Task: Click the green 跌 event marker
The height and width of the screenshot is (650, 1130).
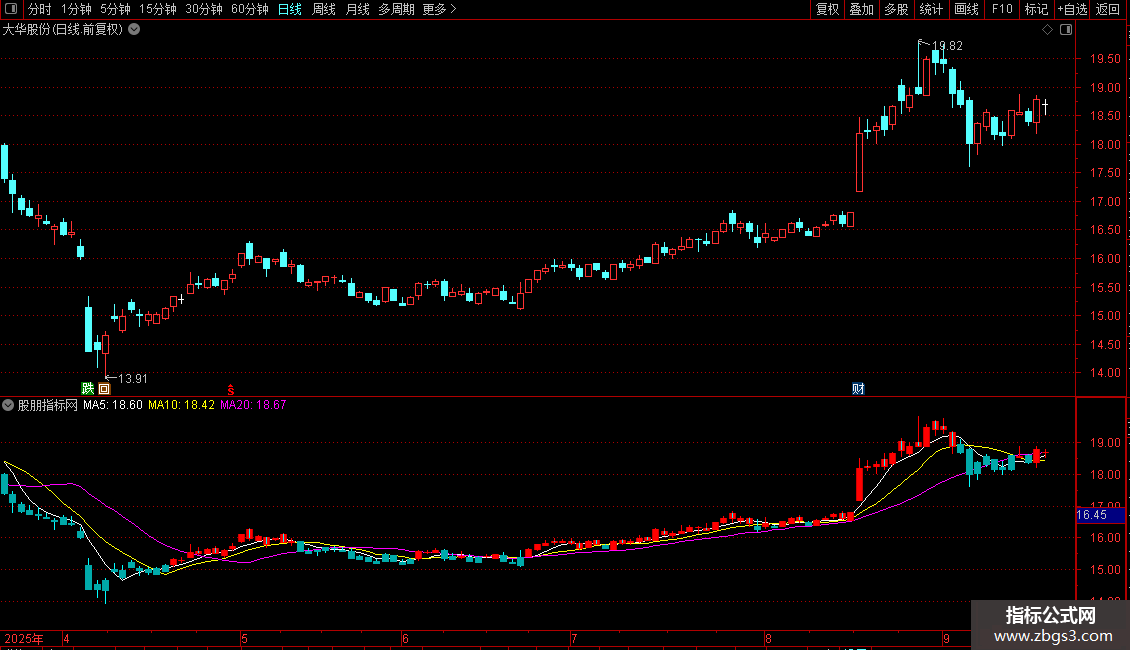Action: click(x=88, y=388)
